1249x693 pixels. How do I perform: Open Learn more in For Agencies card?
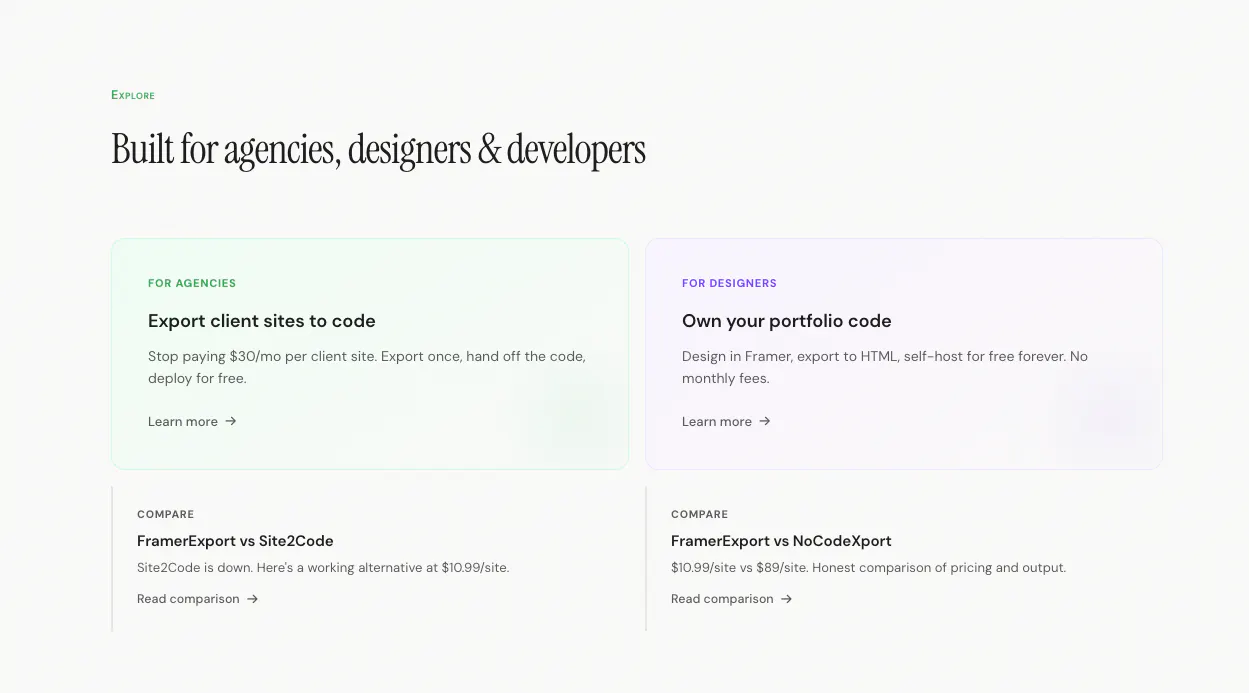tap(192, 421)
